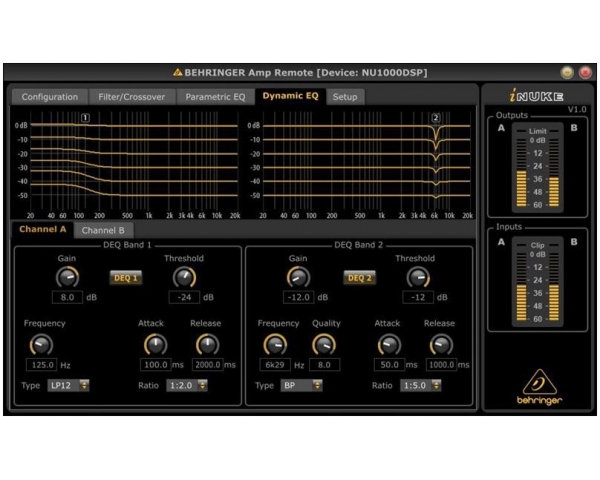
Task: Toggle the DEQ 1 button
Action: [x=126, y=278]
